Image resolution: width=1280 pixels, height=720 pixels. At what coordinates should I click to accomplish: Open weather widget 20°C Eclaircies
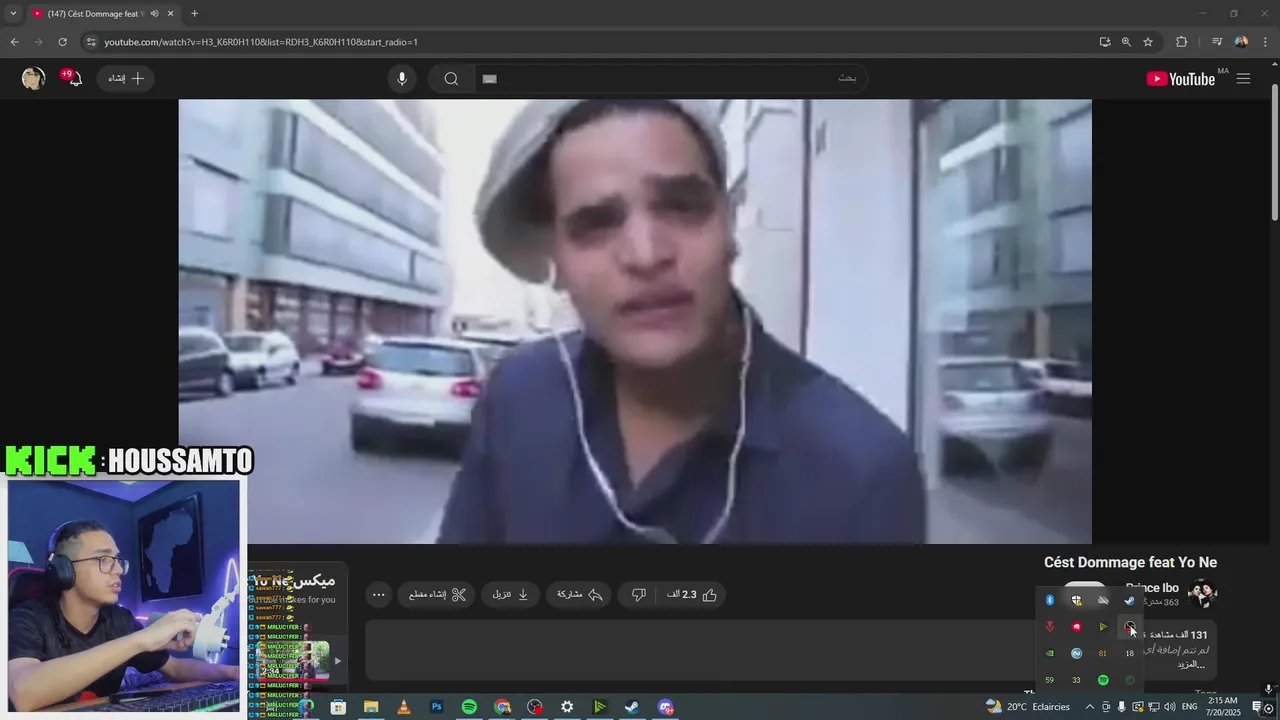point(1027,706)
